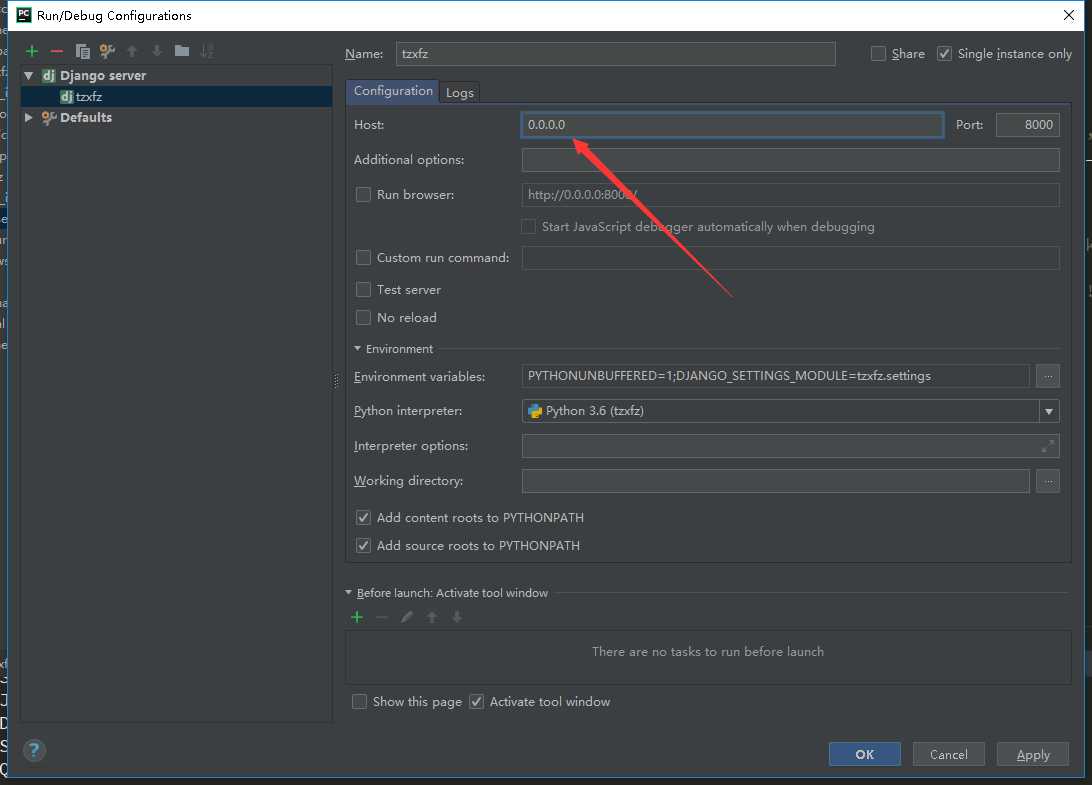Focus the Custom run command text field
This screenshot has height=785, width=1092.
[790, 258]
